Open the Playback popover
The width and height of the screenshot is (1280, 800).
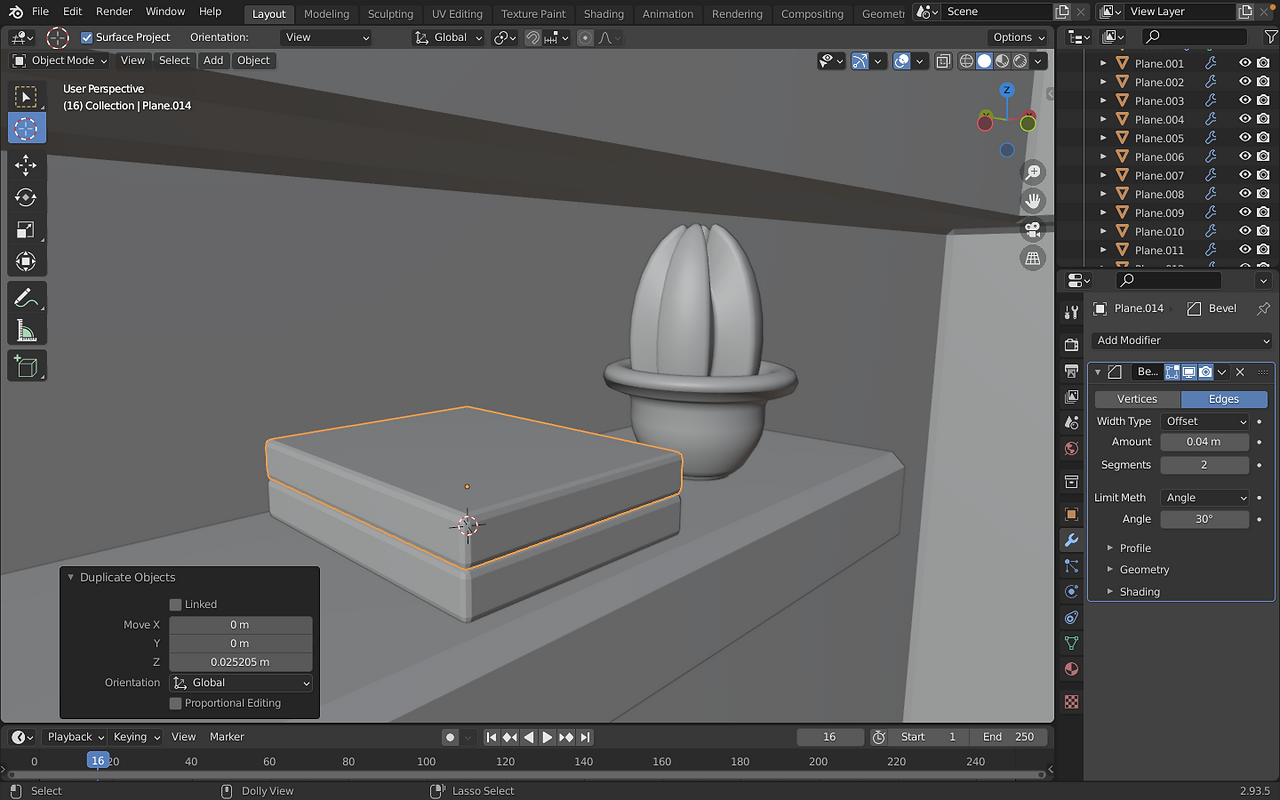[x=75, y=737]
